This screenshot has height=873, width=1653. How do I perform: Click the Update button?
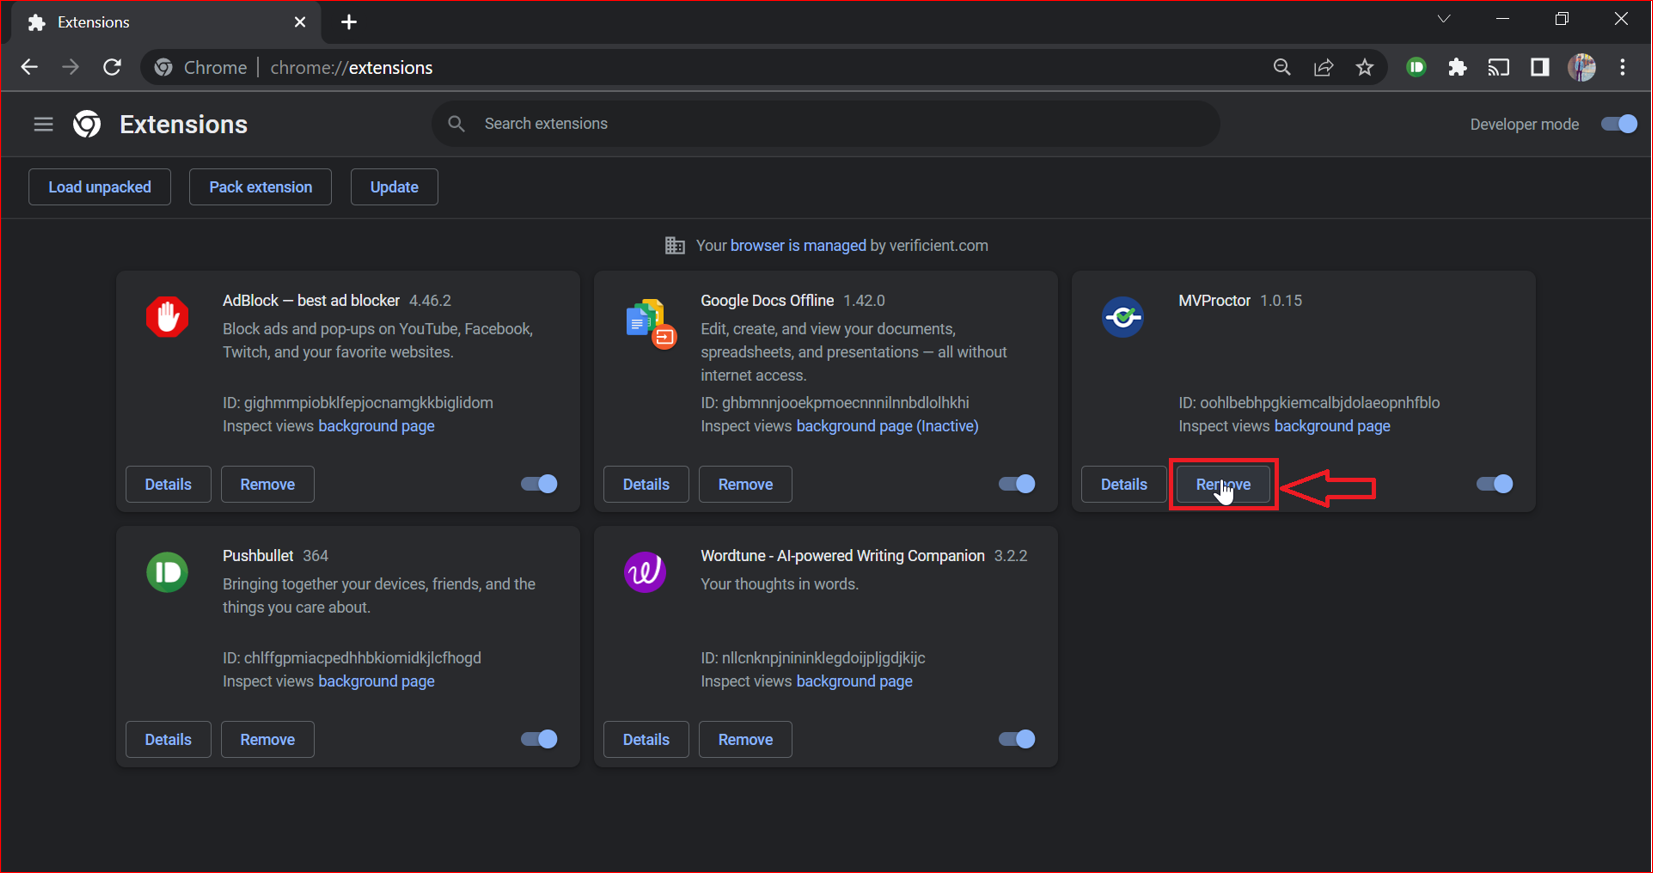(394, 187)
